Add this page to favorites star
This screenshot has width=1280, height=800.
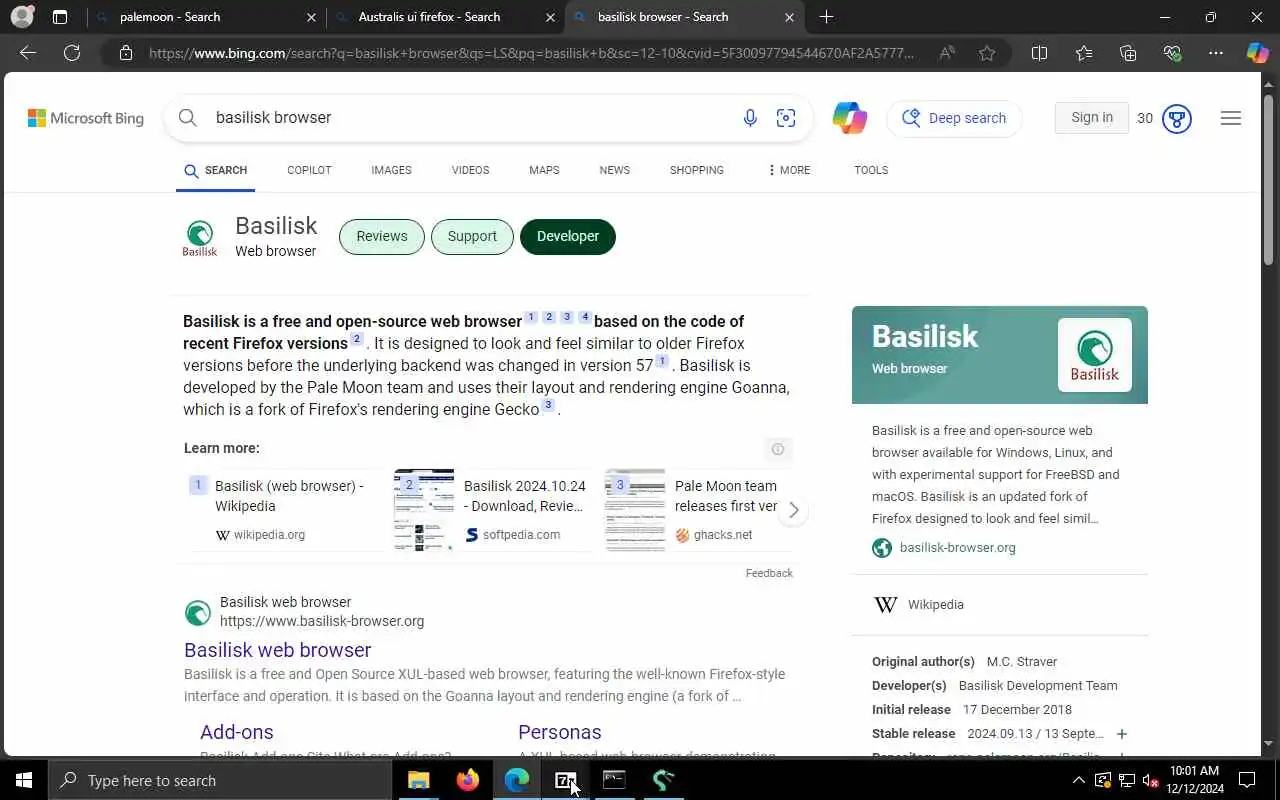[987, 53]
